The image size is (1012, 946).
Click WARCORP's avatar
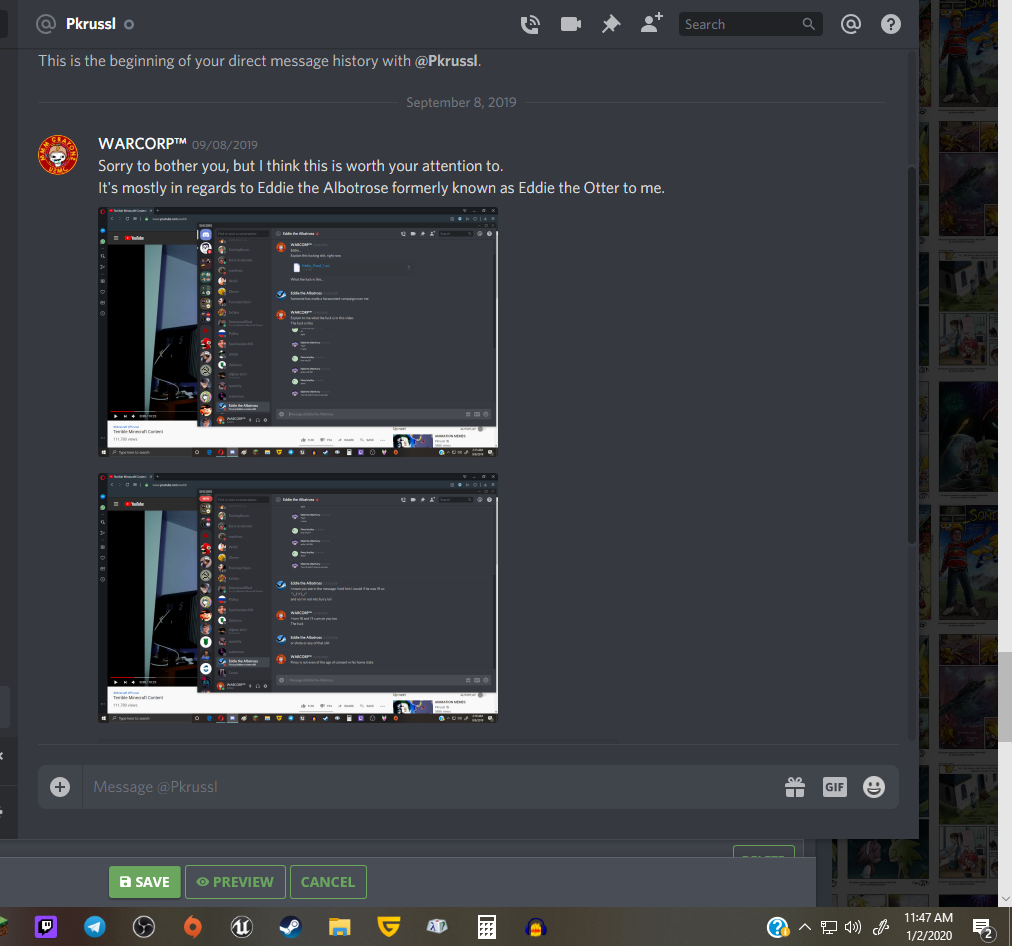(58, 155)
